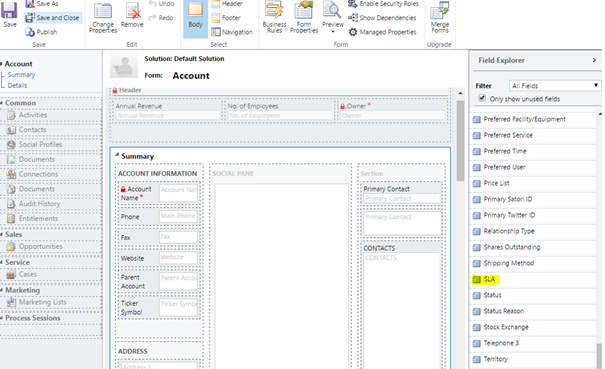Click the Save icon in the ribbon

9,11
